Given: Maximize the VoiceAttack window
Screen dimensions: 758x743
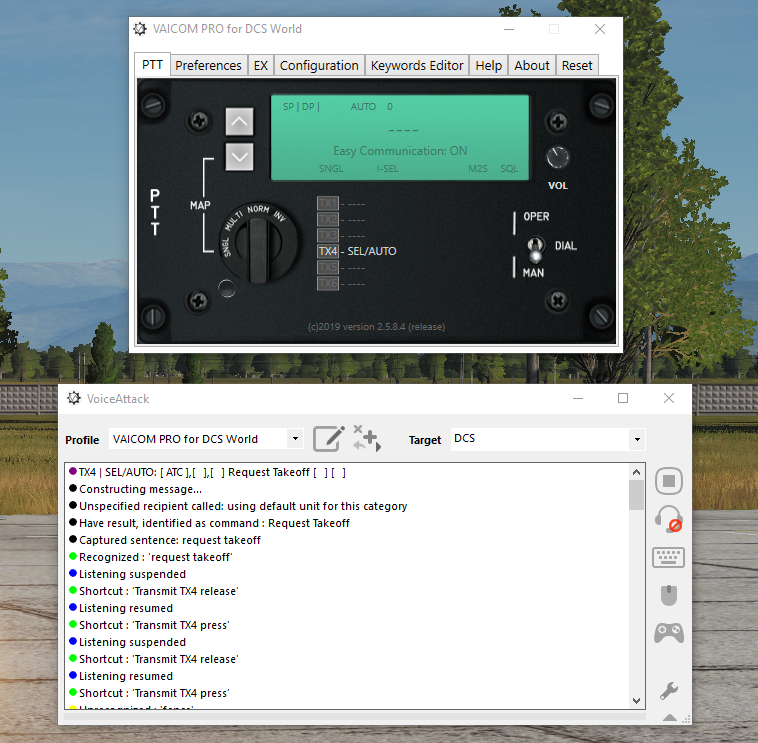Looking at the screenshot, I should pos(623,398).
